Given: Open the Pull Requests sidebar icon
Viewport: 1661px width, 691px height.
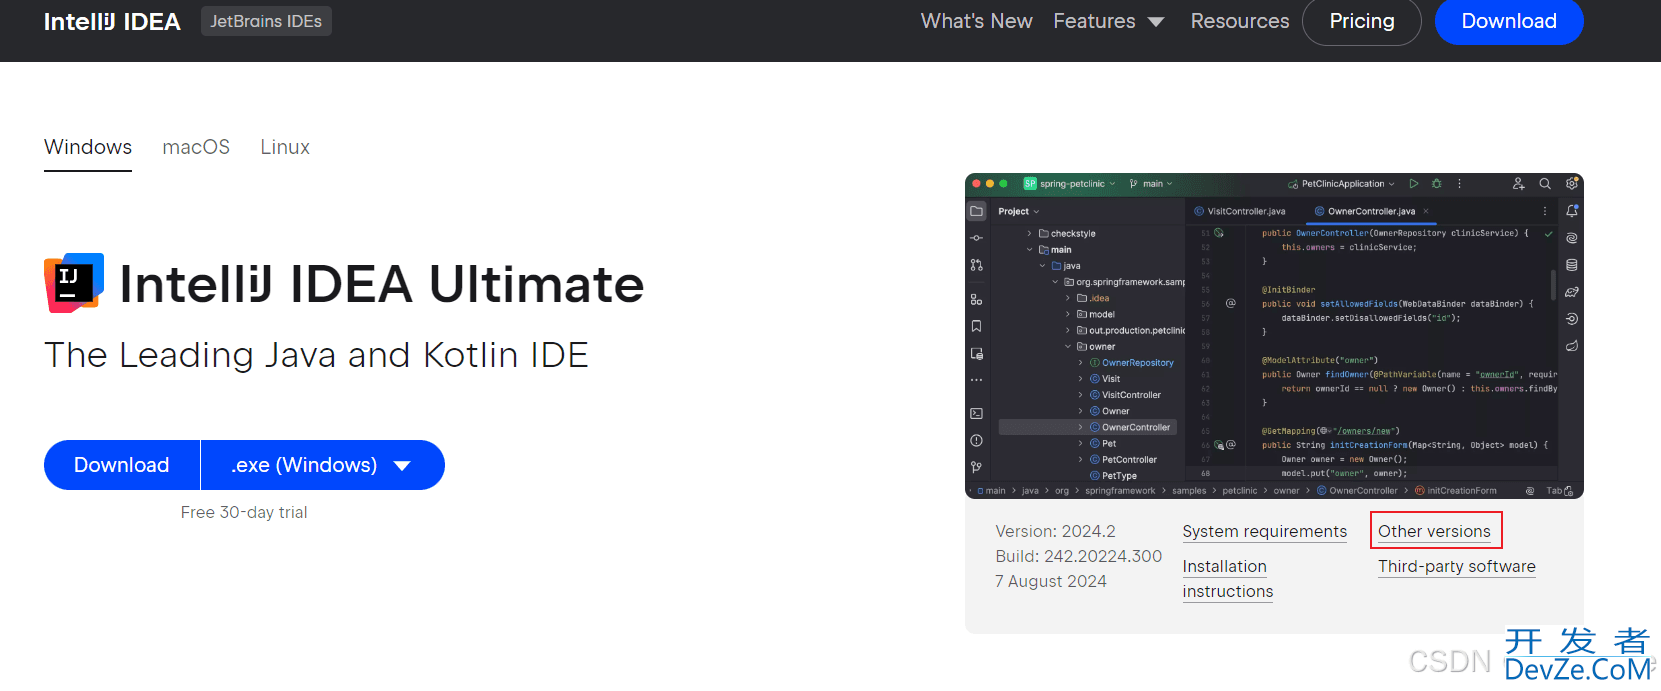Looking at the screenshot, I should pyautogui.click(x=977, y=265).
